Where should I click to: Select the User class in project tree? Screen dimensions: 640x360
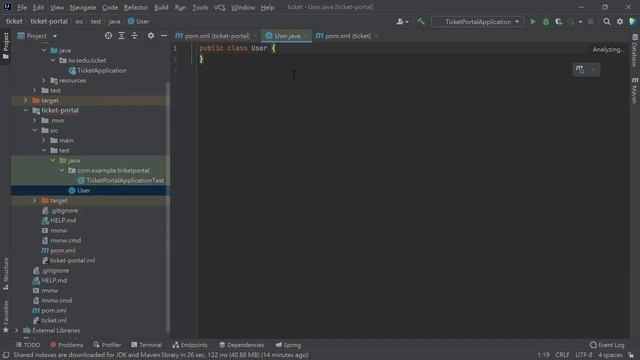pyautogui.click(x=83, y=190)
